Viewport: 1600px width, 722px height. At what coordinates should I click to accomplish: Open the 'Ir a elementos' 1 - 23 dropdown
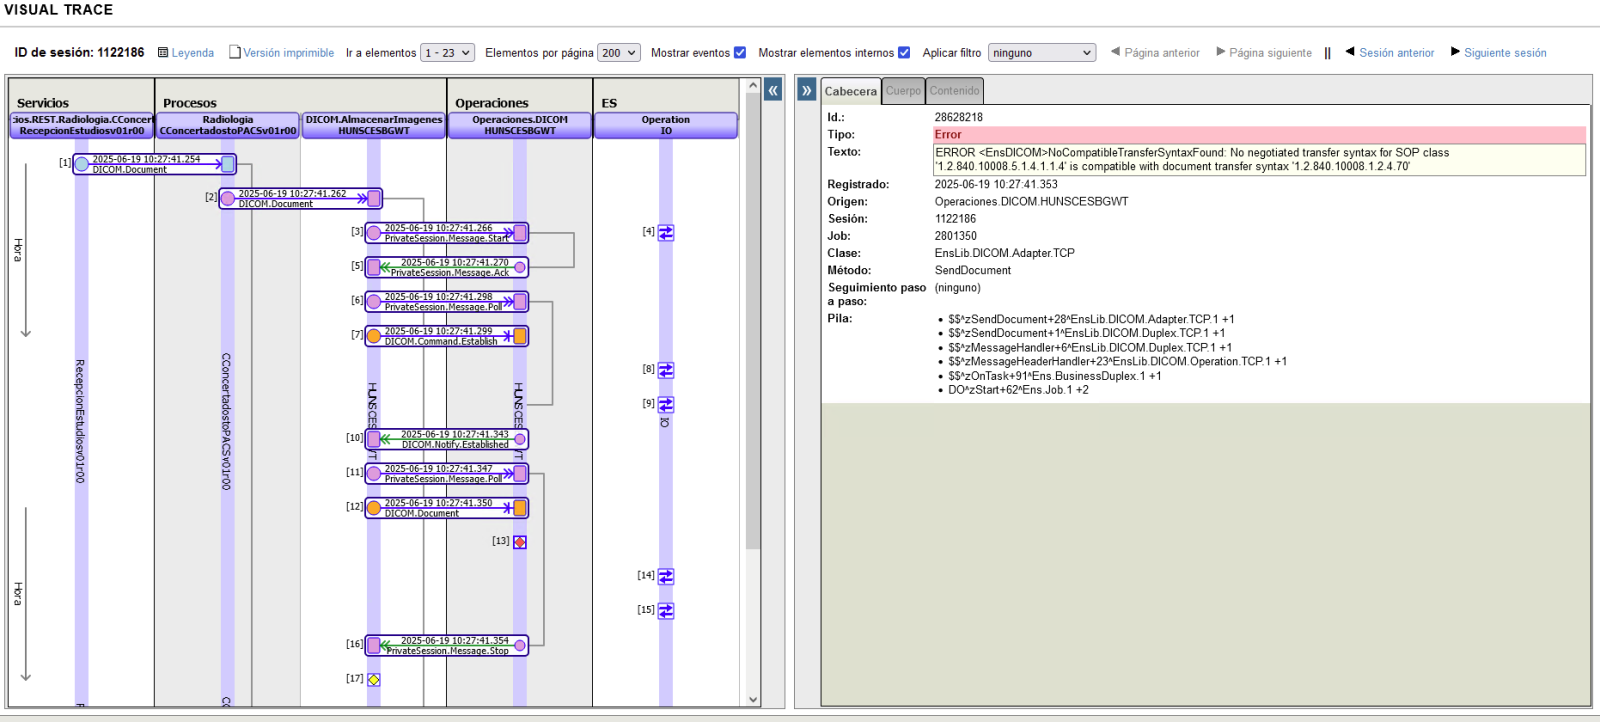(x=447, y=53)
